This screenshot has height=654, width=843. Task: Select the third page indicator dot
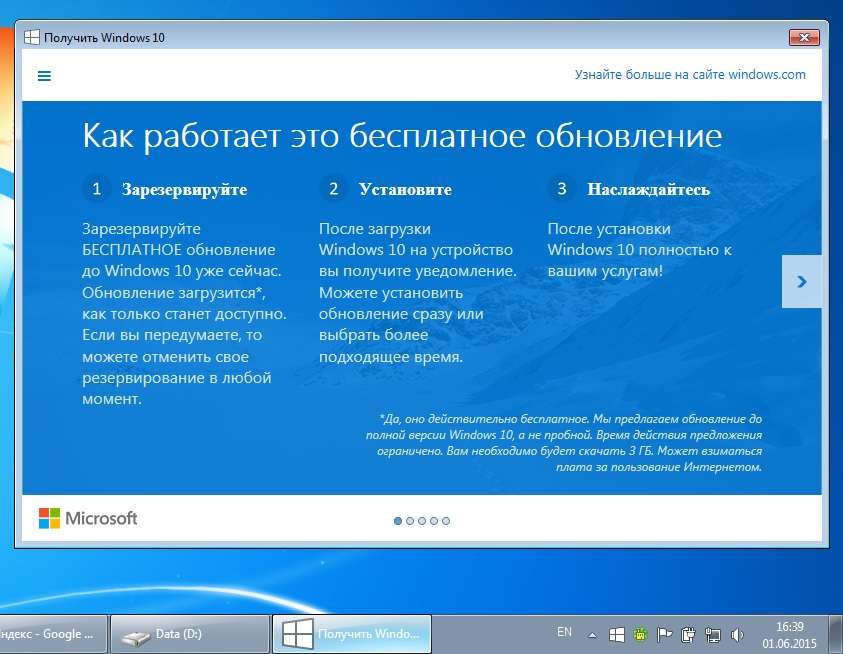[422, 521]
